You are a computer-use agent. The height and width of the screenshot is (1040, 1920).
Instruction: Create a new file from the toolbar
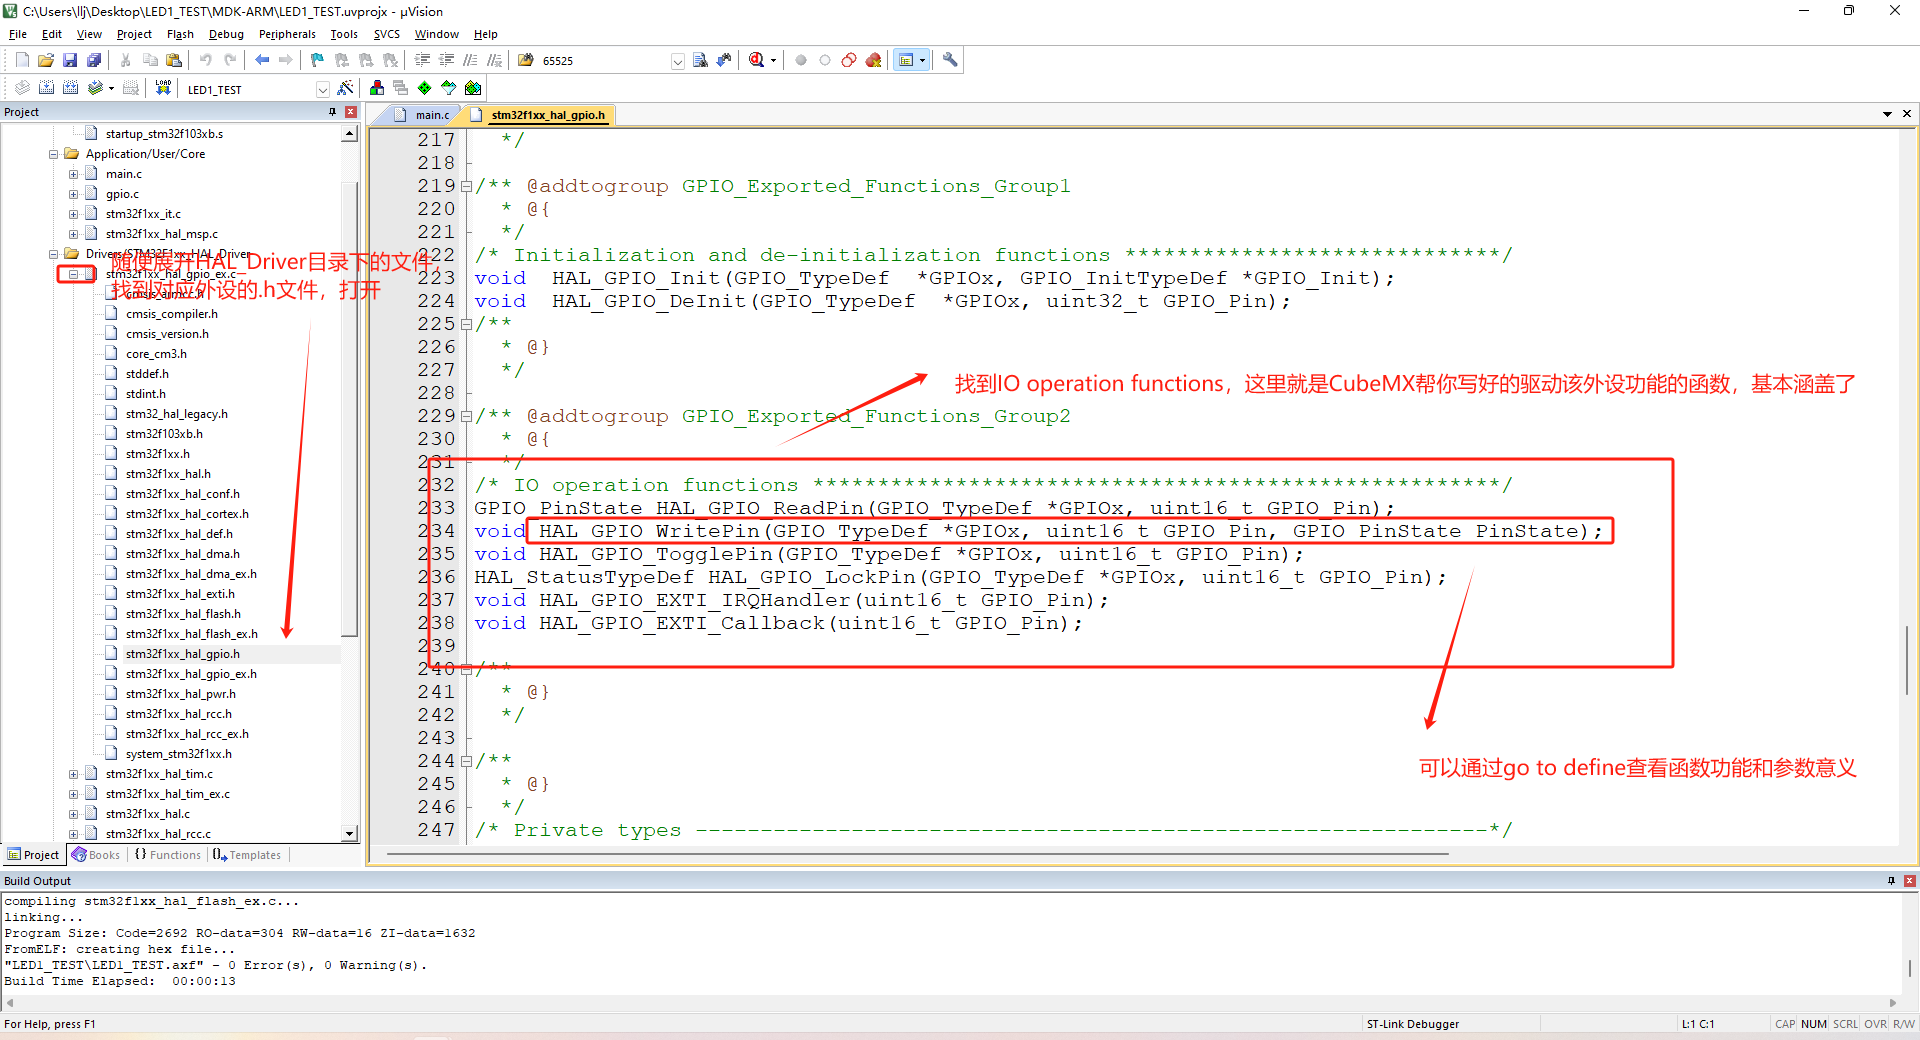[22, 60]
